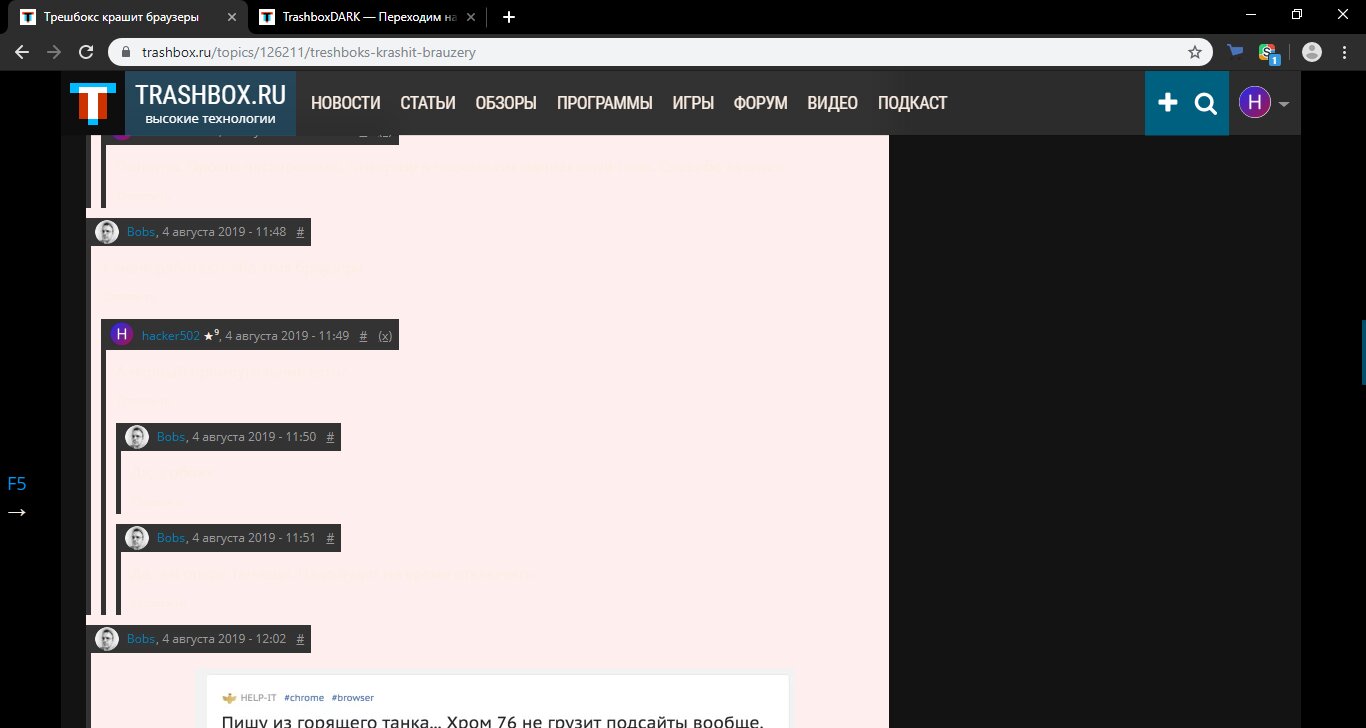Expand the user menu dropdown arrow
This screenshot has height=728, width=1366.
pyautogui.click(x=1283, y=104)
